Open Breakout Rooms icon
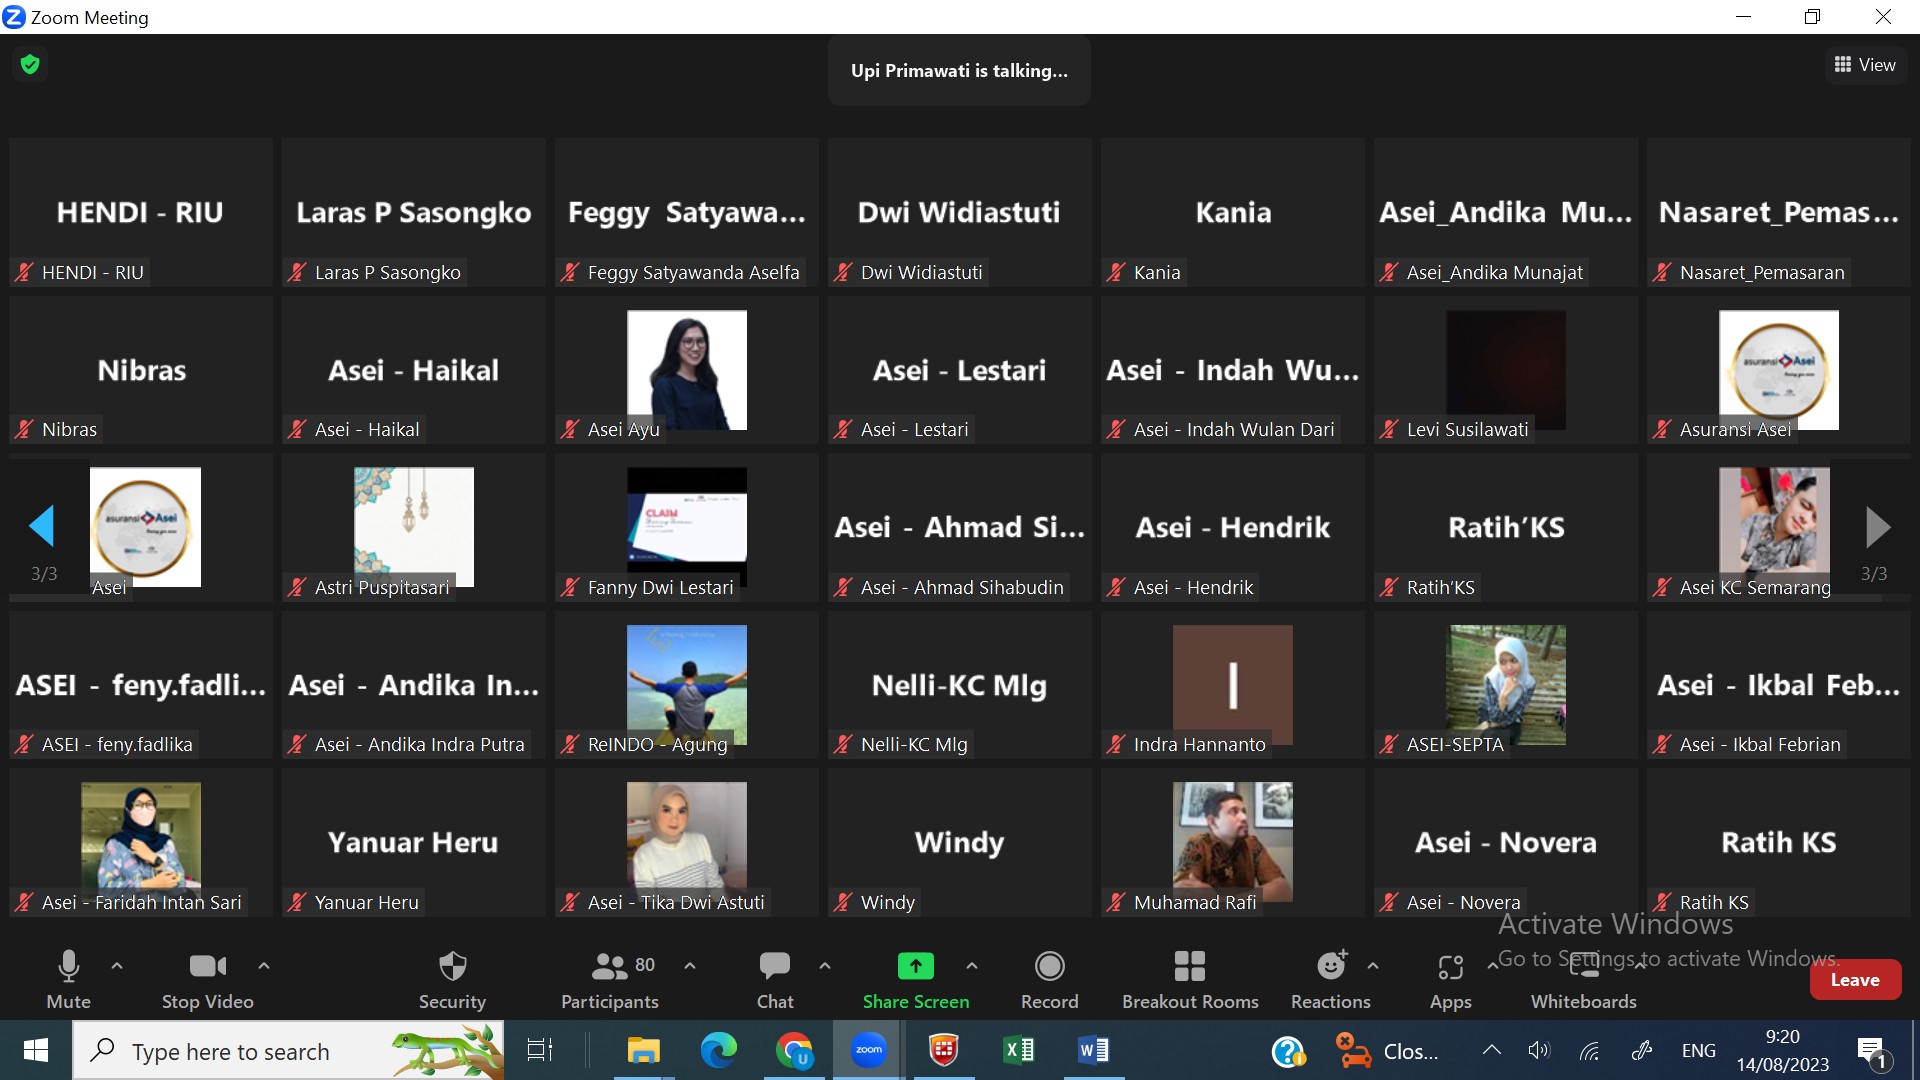1920x1080 pixels. (1189, 966)
